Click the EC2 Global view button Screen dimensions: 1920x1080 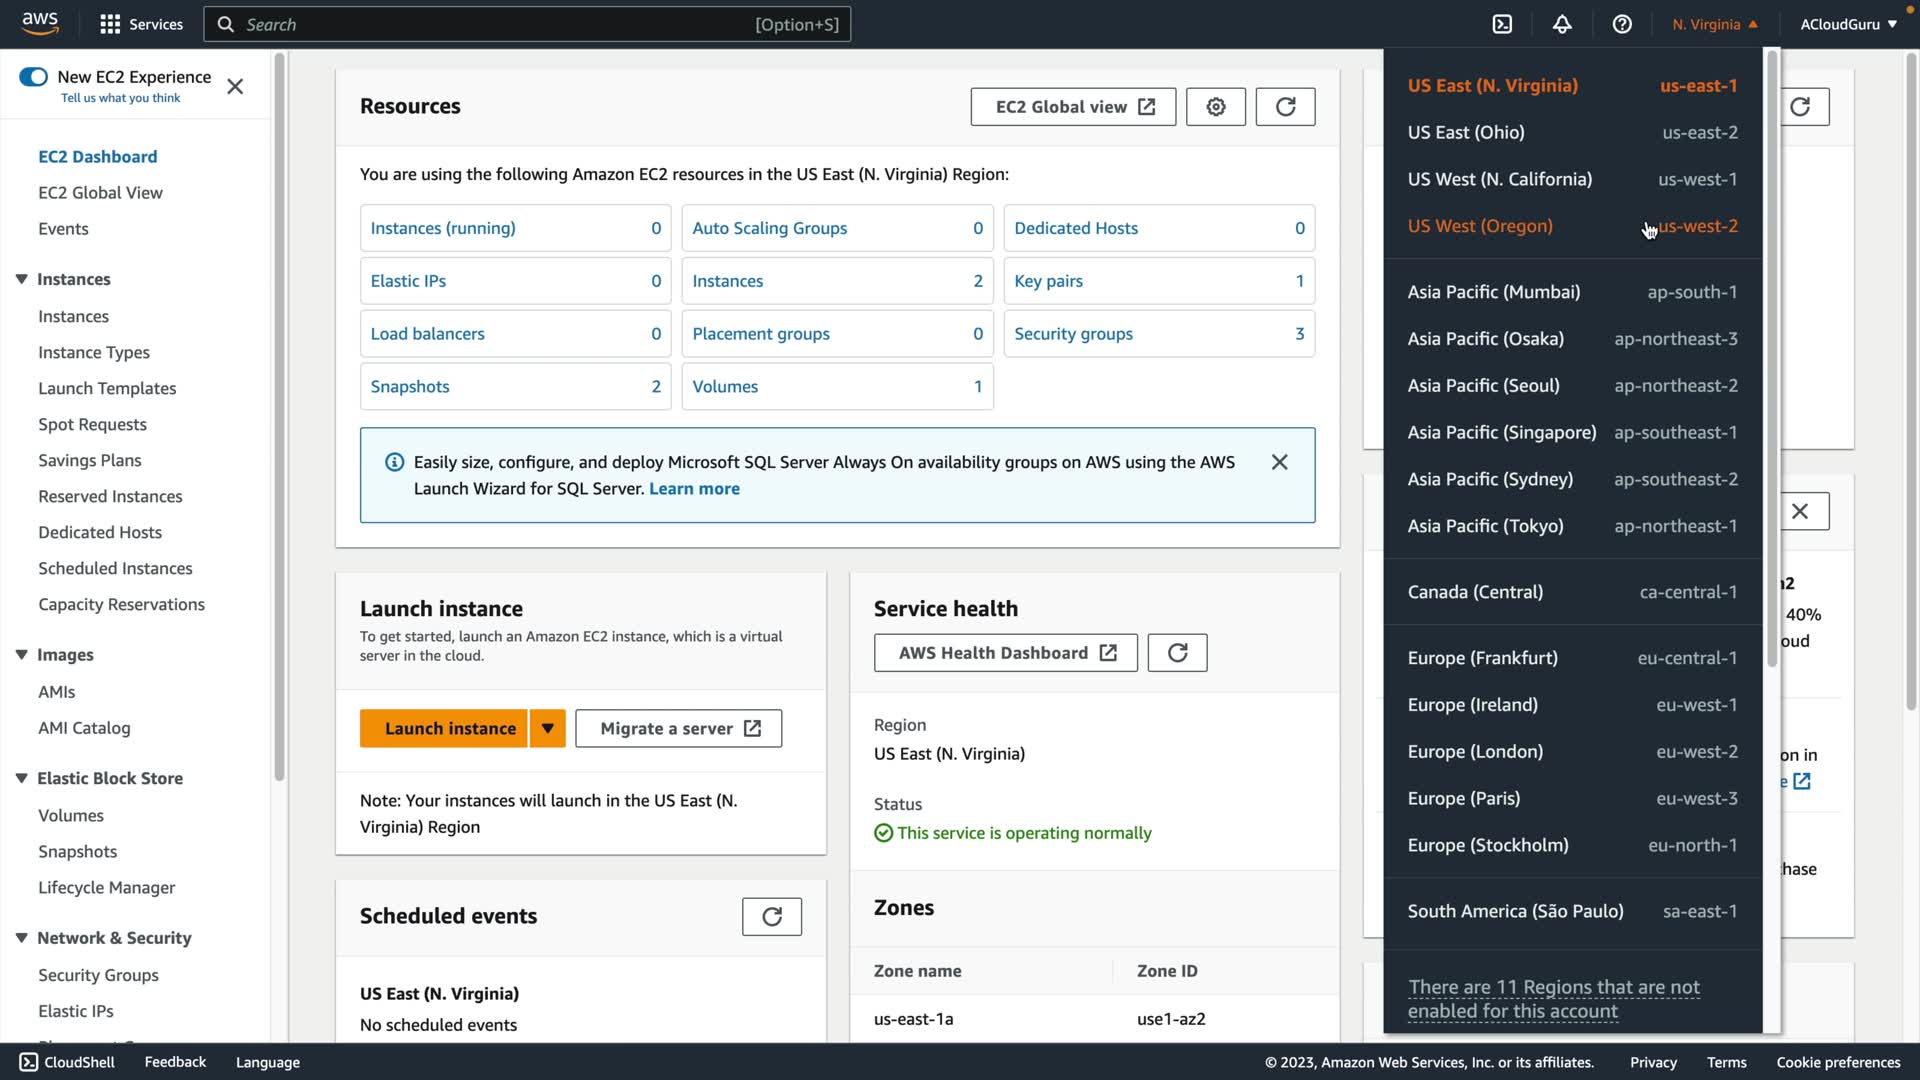(1072, 107)
